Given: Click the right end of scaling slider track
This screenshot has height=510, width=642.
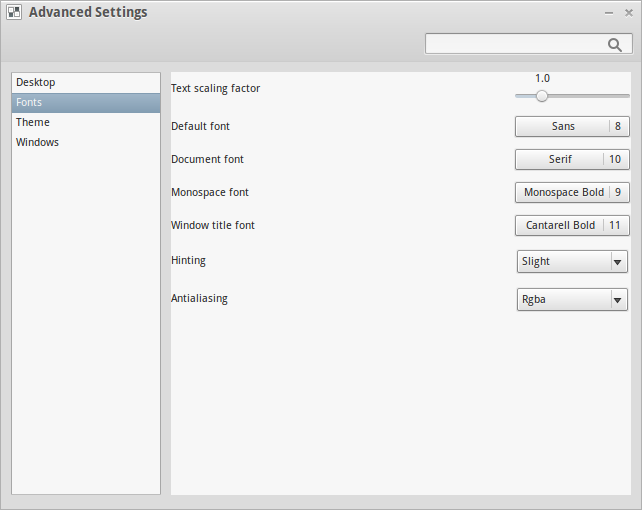Looking at the screenshot, I should (x=626, y=96).
